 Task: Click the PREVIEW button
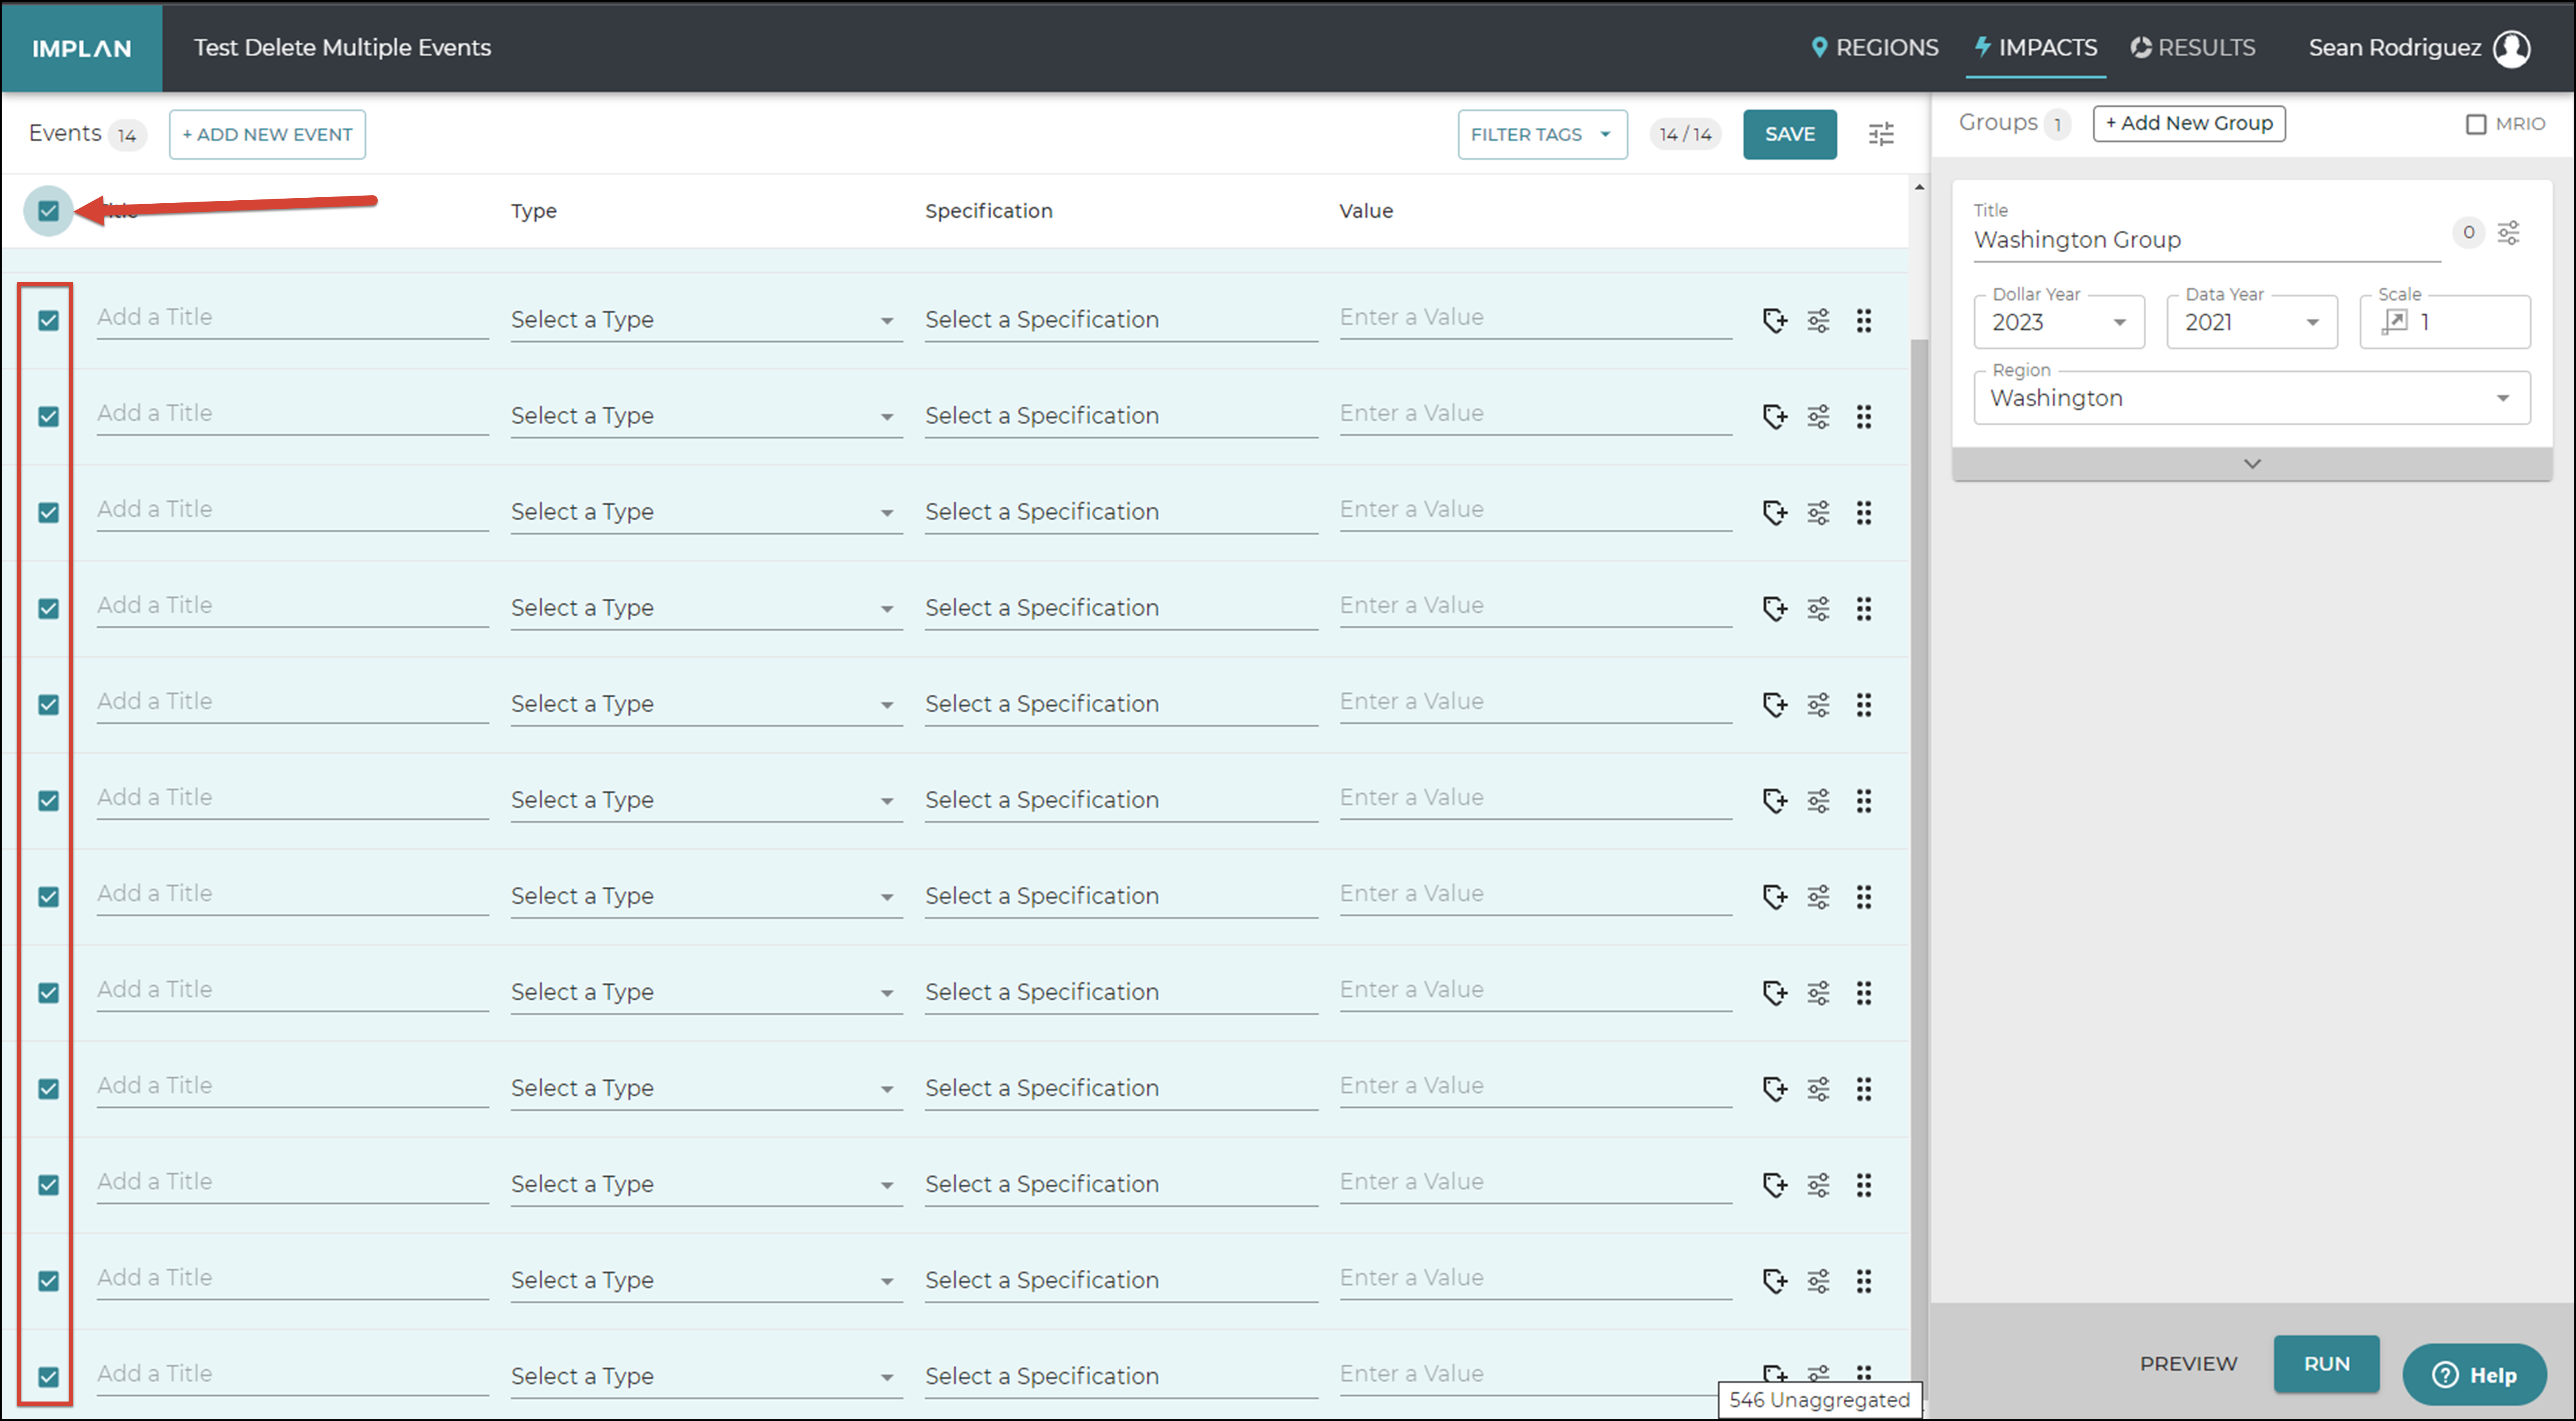[2188, 1364]
